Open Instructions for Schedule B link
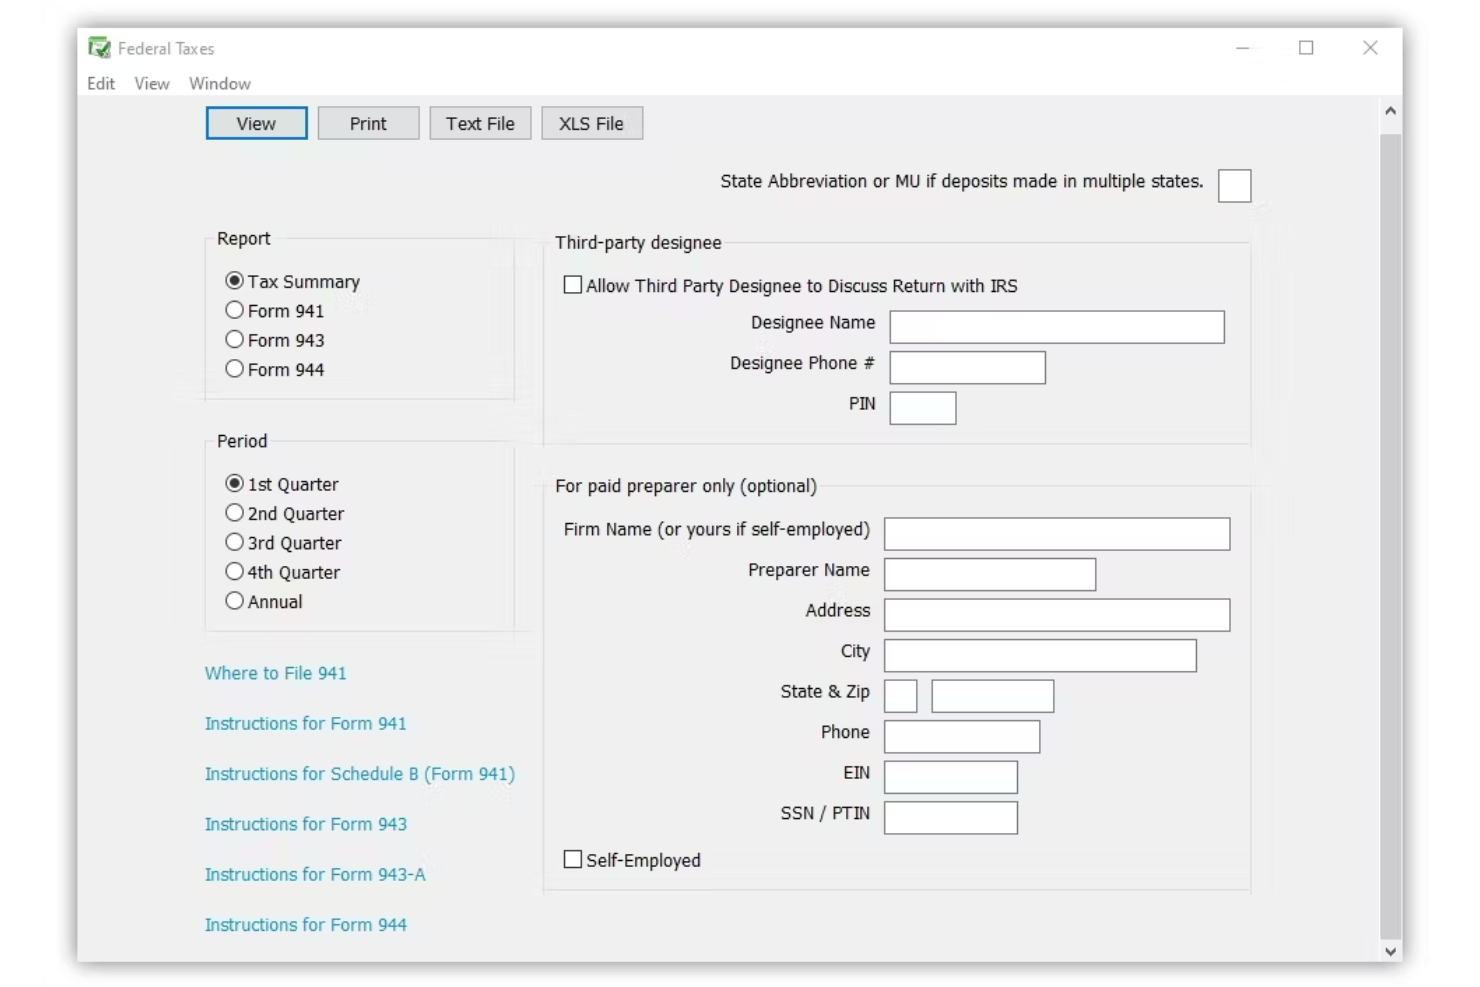This screenshot has height=987, width=1480. (359, 774)
